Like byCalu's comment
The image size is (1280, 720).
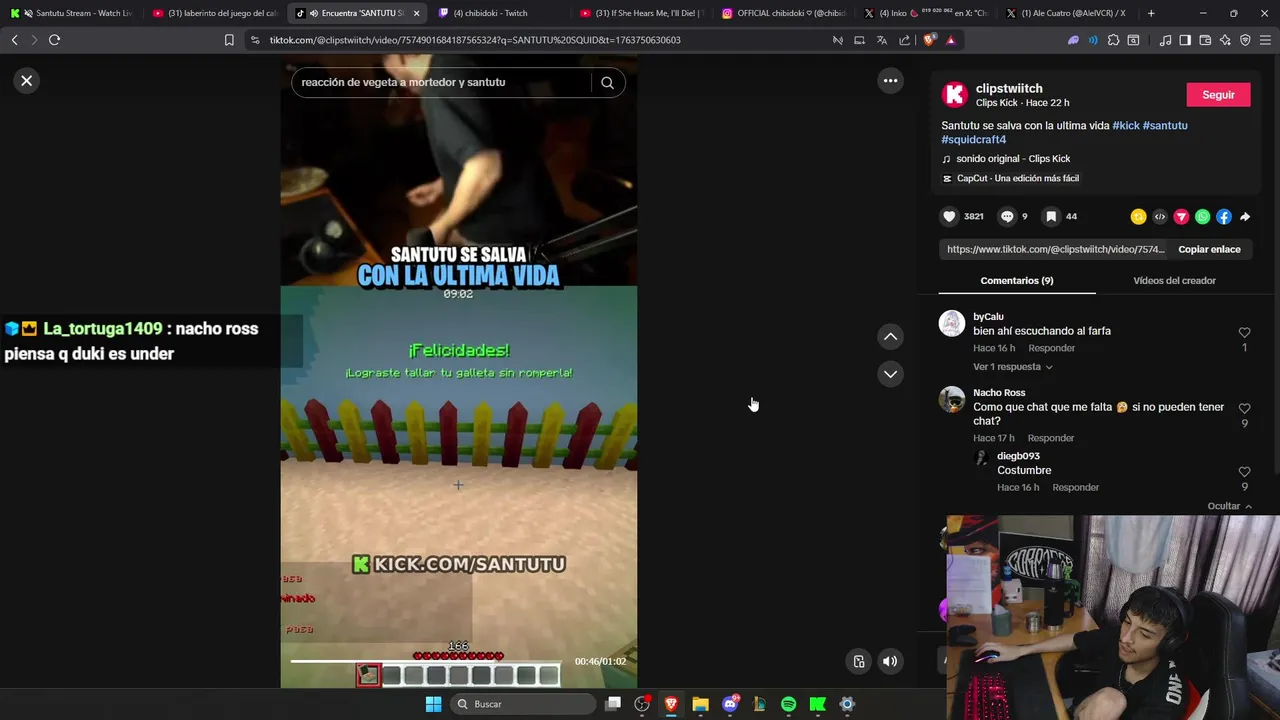(x=1244, y=333)
